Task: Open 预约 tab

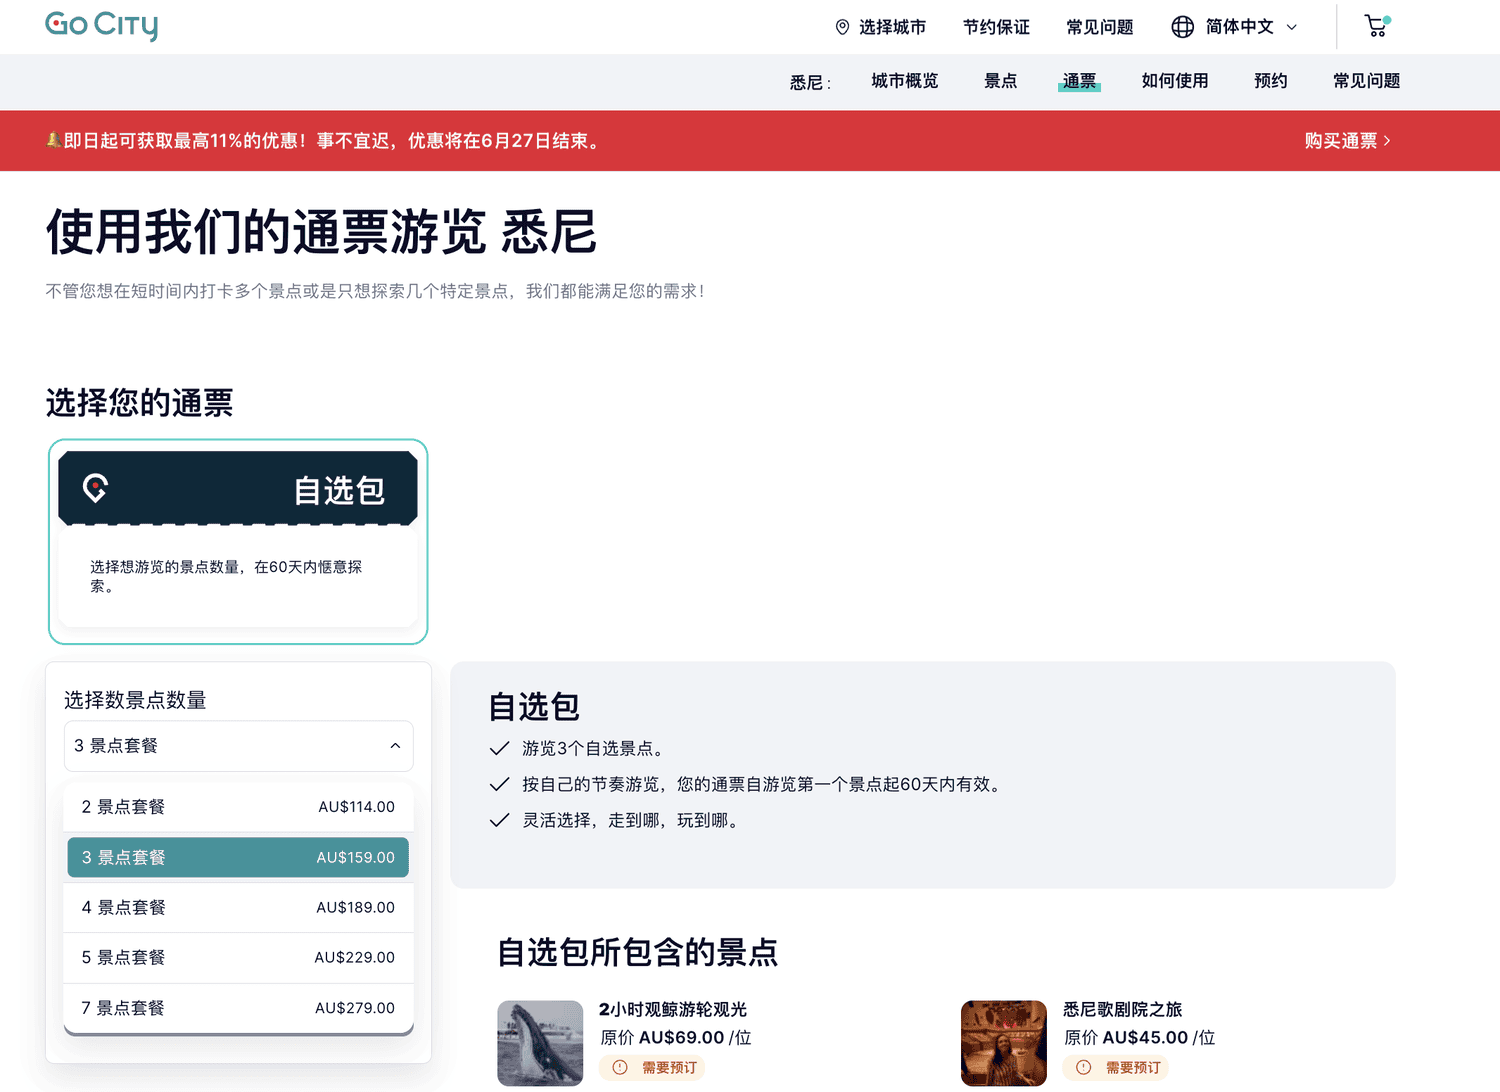Action: click(x=1270, y=81)
